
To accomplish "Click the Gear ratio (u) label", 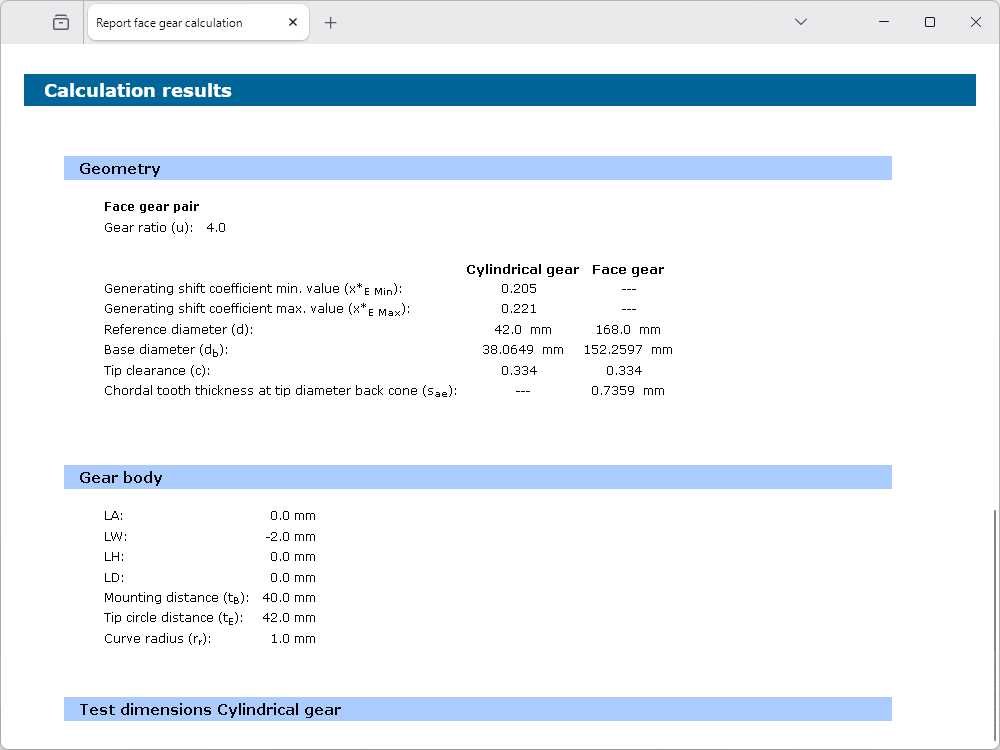I will click(x=148, y=228).
